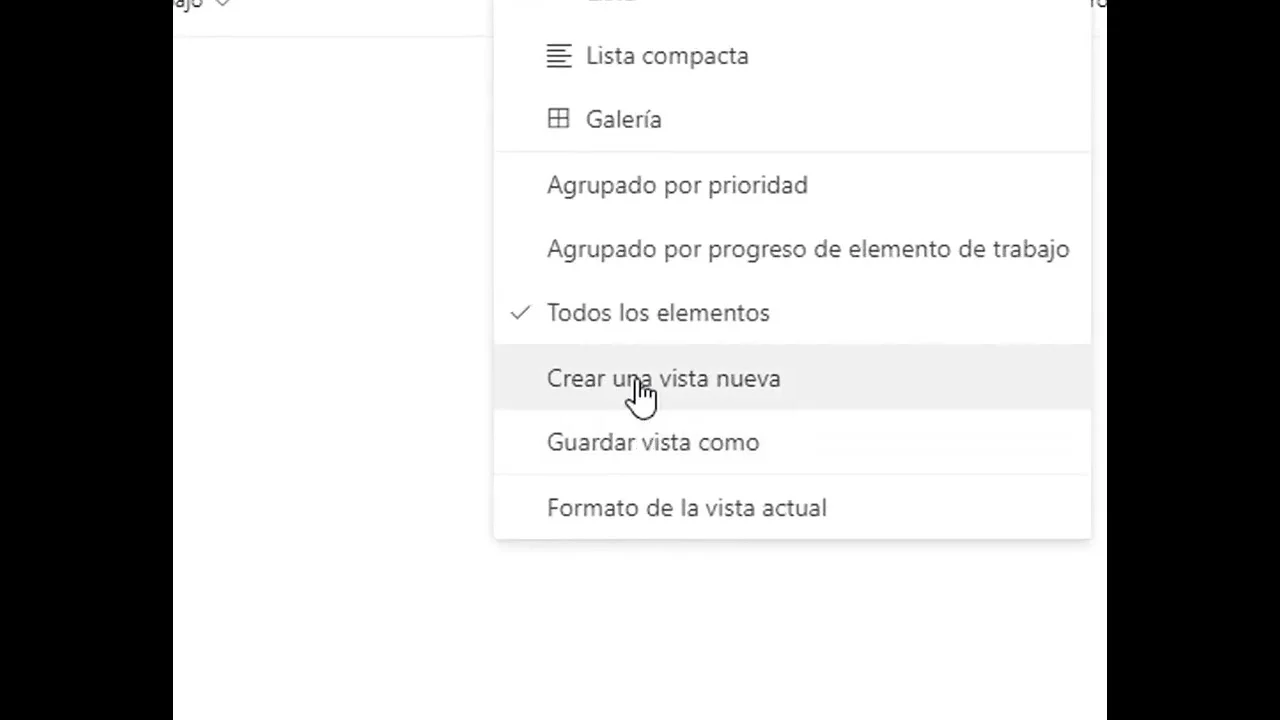Image resolution: width=1280 pixels, height=720 pixels.
Task: Open Formato de la vista actual
Action: pos(686,508)
